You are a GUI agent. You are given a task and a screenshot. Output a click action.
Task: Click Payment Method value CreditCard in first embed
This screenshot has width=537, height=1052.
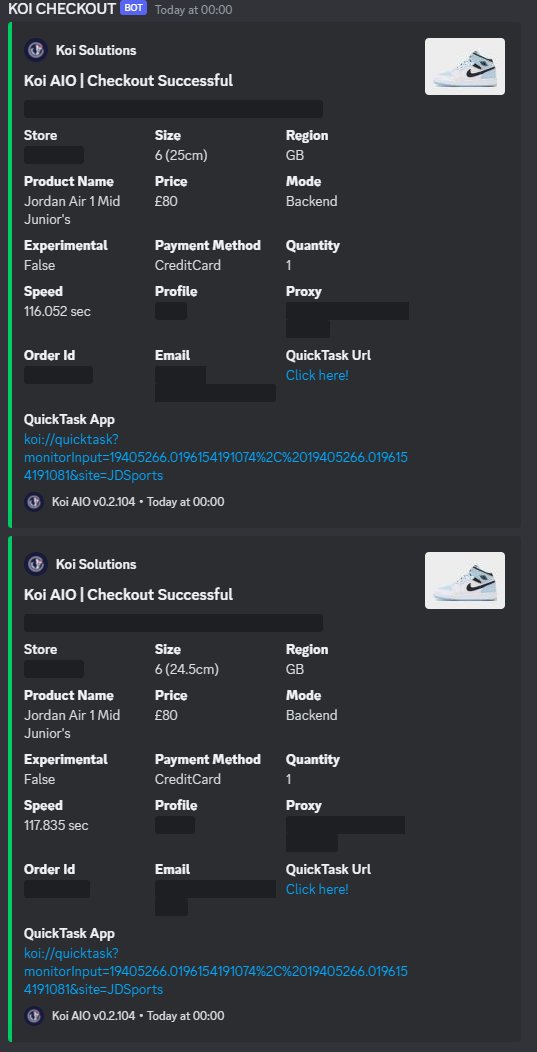[x=188, y=265]
